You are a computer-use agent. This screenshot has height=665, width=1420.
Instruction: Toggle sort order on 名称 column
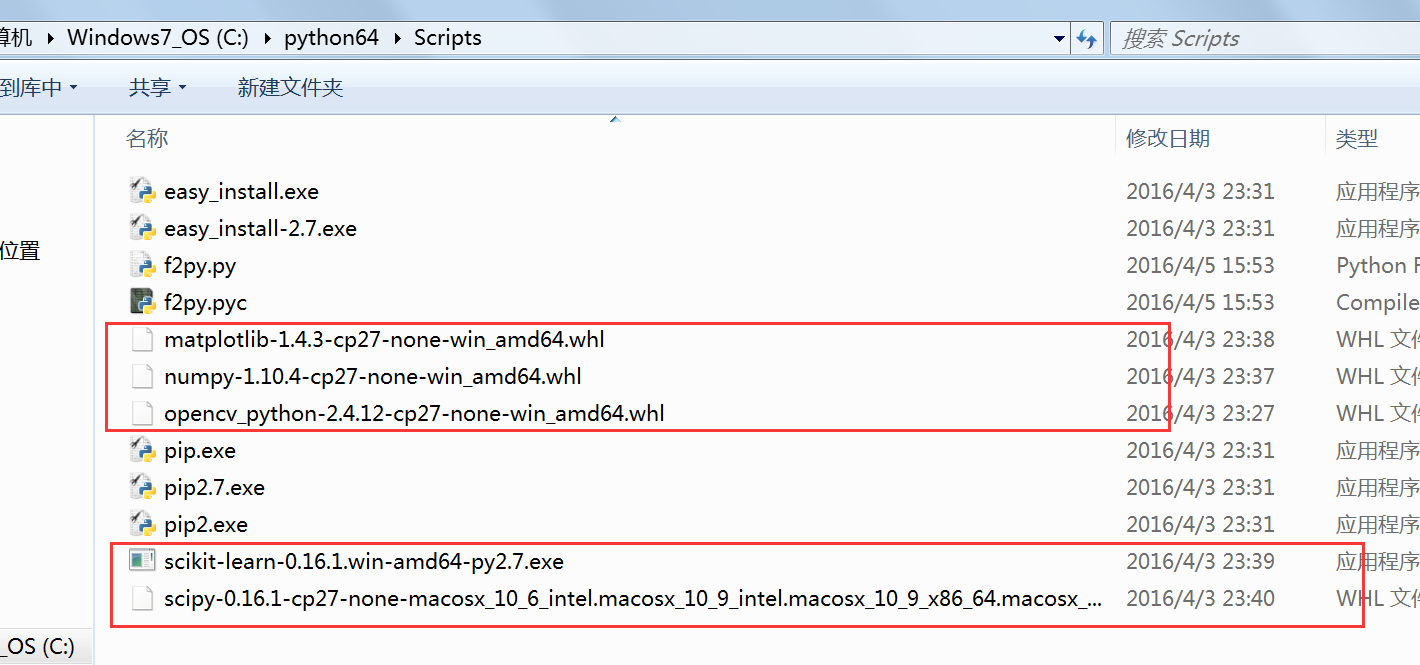pos(146,138)
